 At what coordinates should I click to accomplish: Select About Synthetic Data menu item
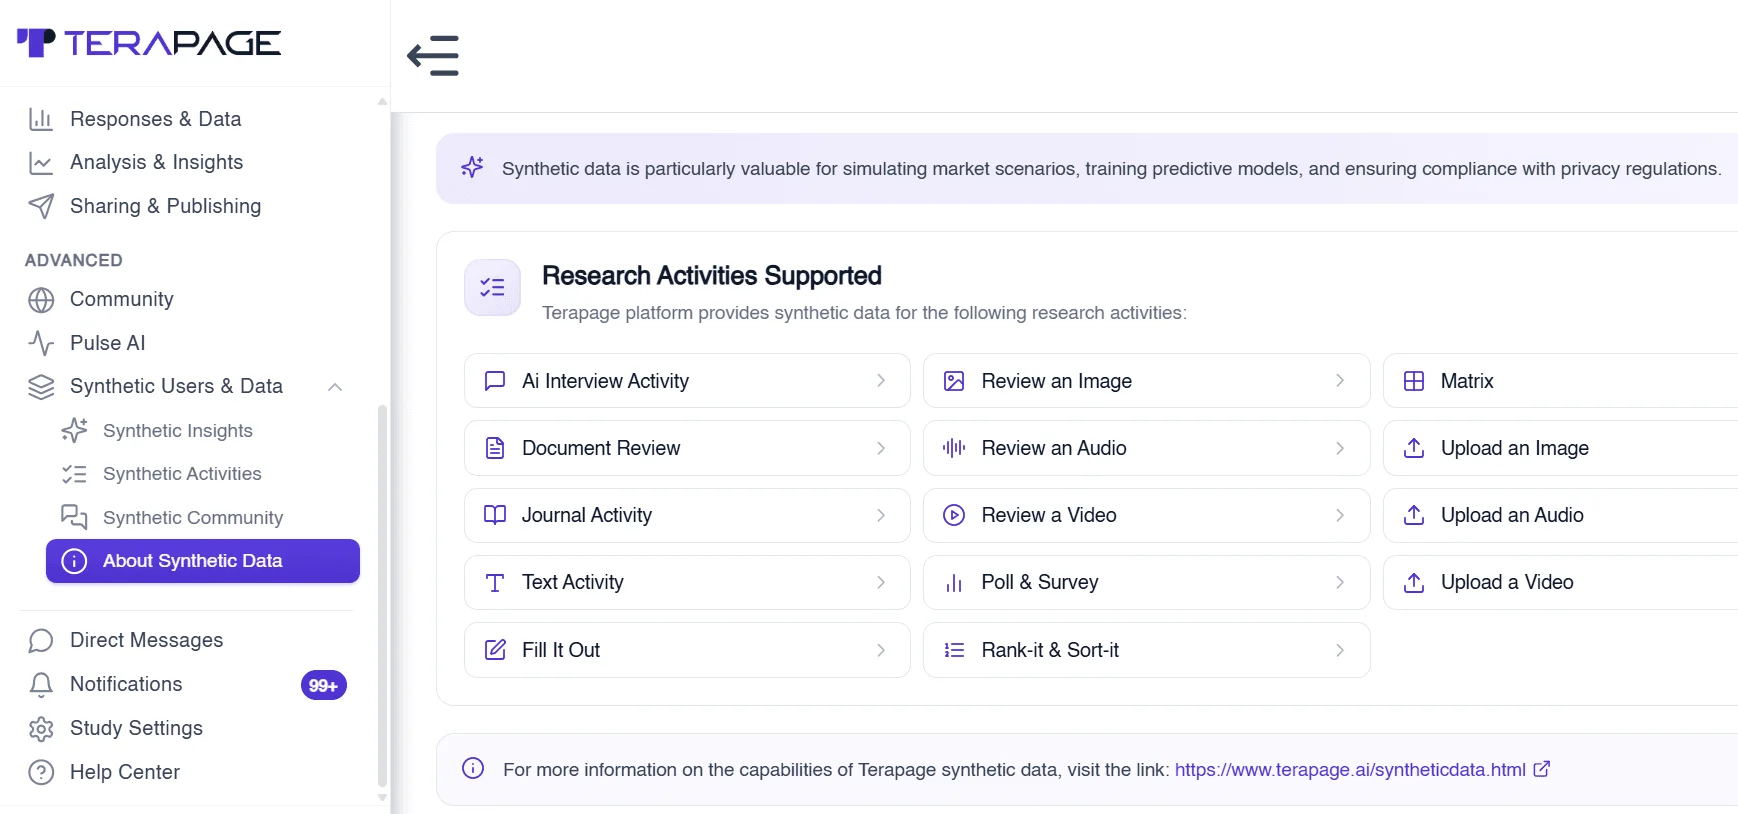pyautogui.click(x=203, y=561)
